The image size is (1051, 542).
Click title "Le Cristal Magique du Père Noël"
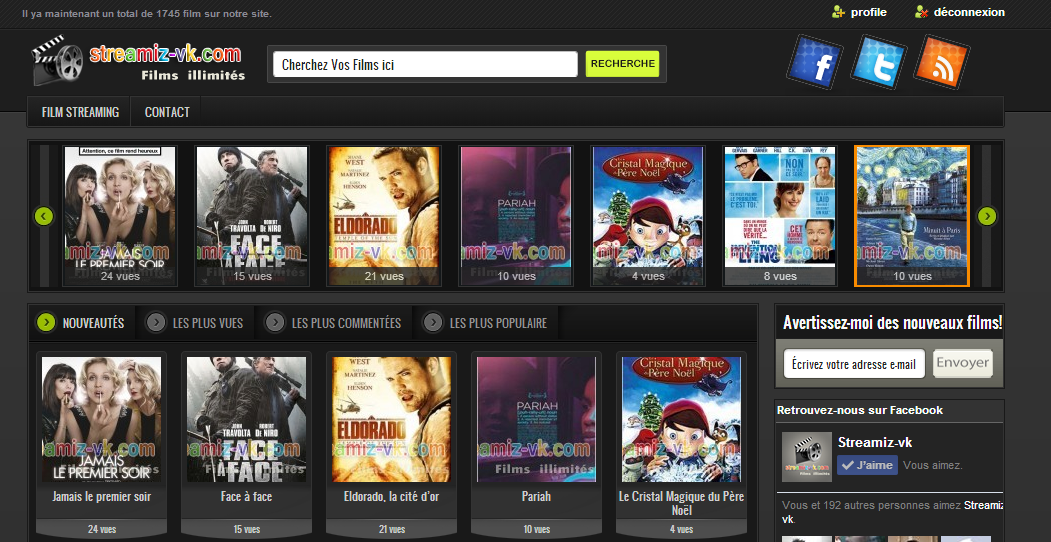tap(682, 503)
